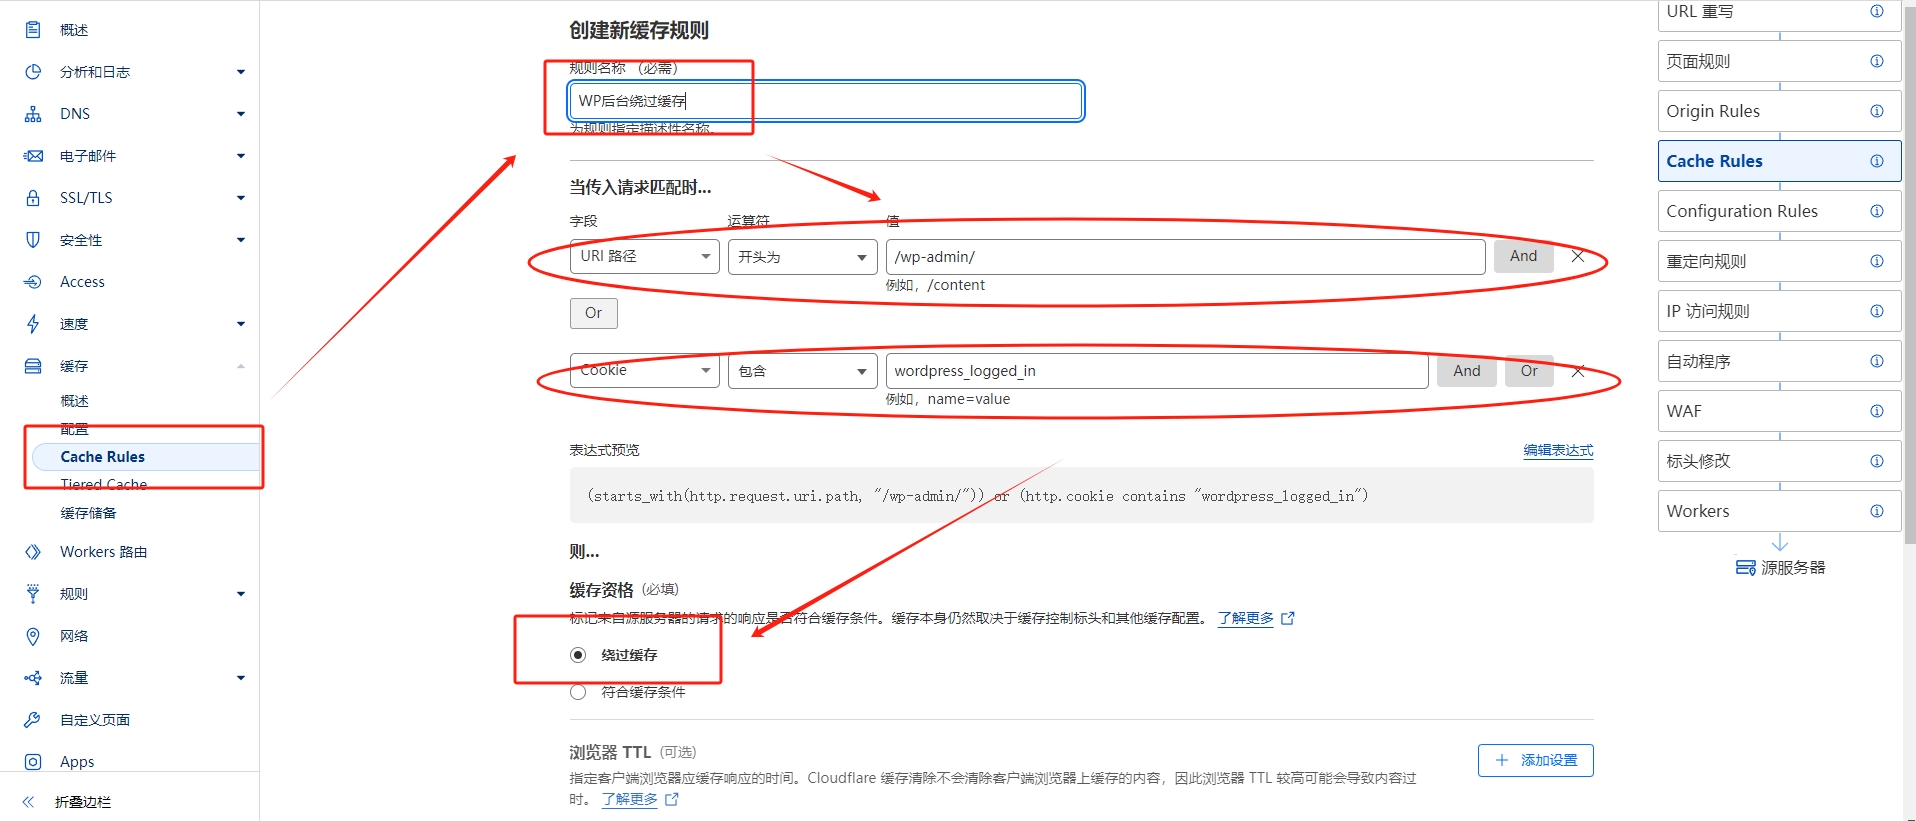Screen dimensions: 1916x821
Task: Select the 符合缓存条件 radio button
Action: click(578, 692)
